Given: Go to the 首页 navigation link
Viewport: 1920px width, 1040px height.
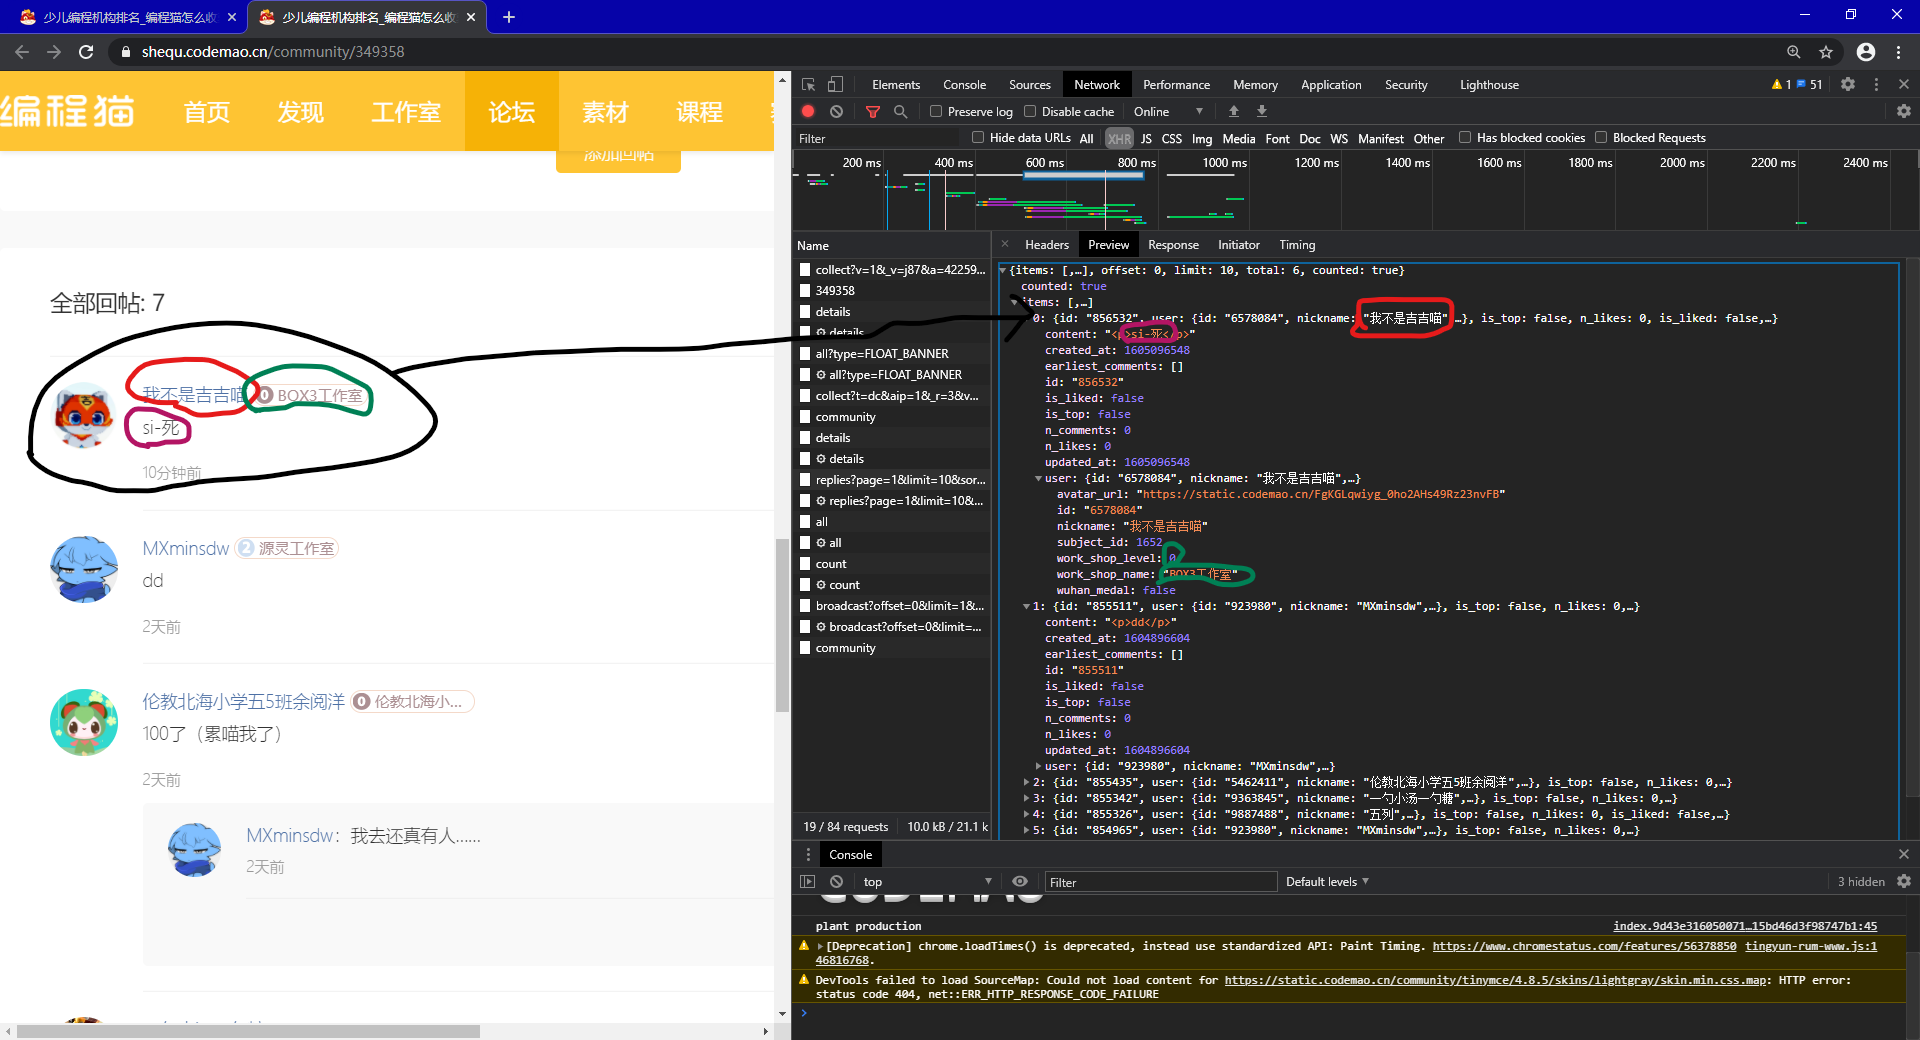Looking at the screenshot, I should [x=207, y=112].
